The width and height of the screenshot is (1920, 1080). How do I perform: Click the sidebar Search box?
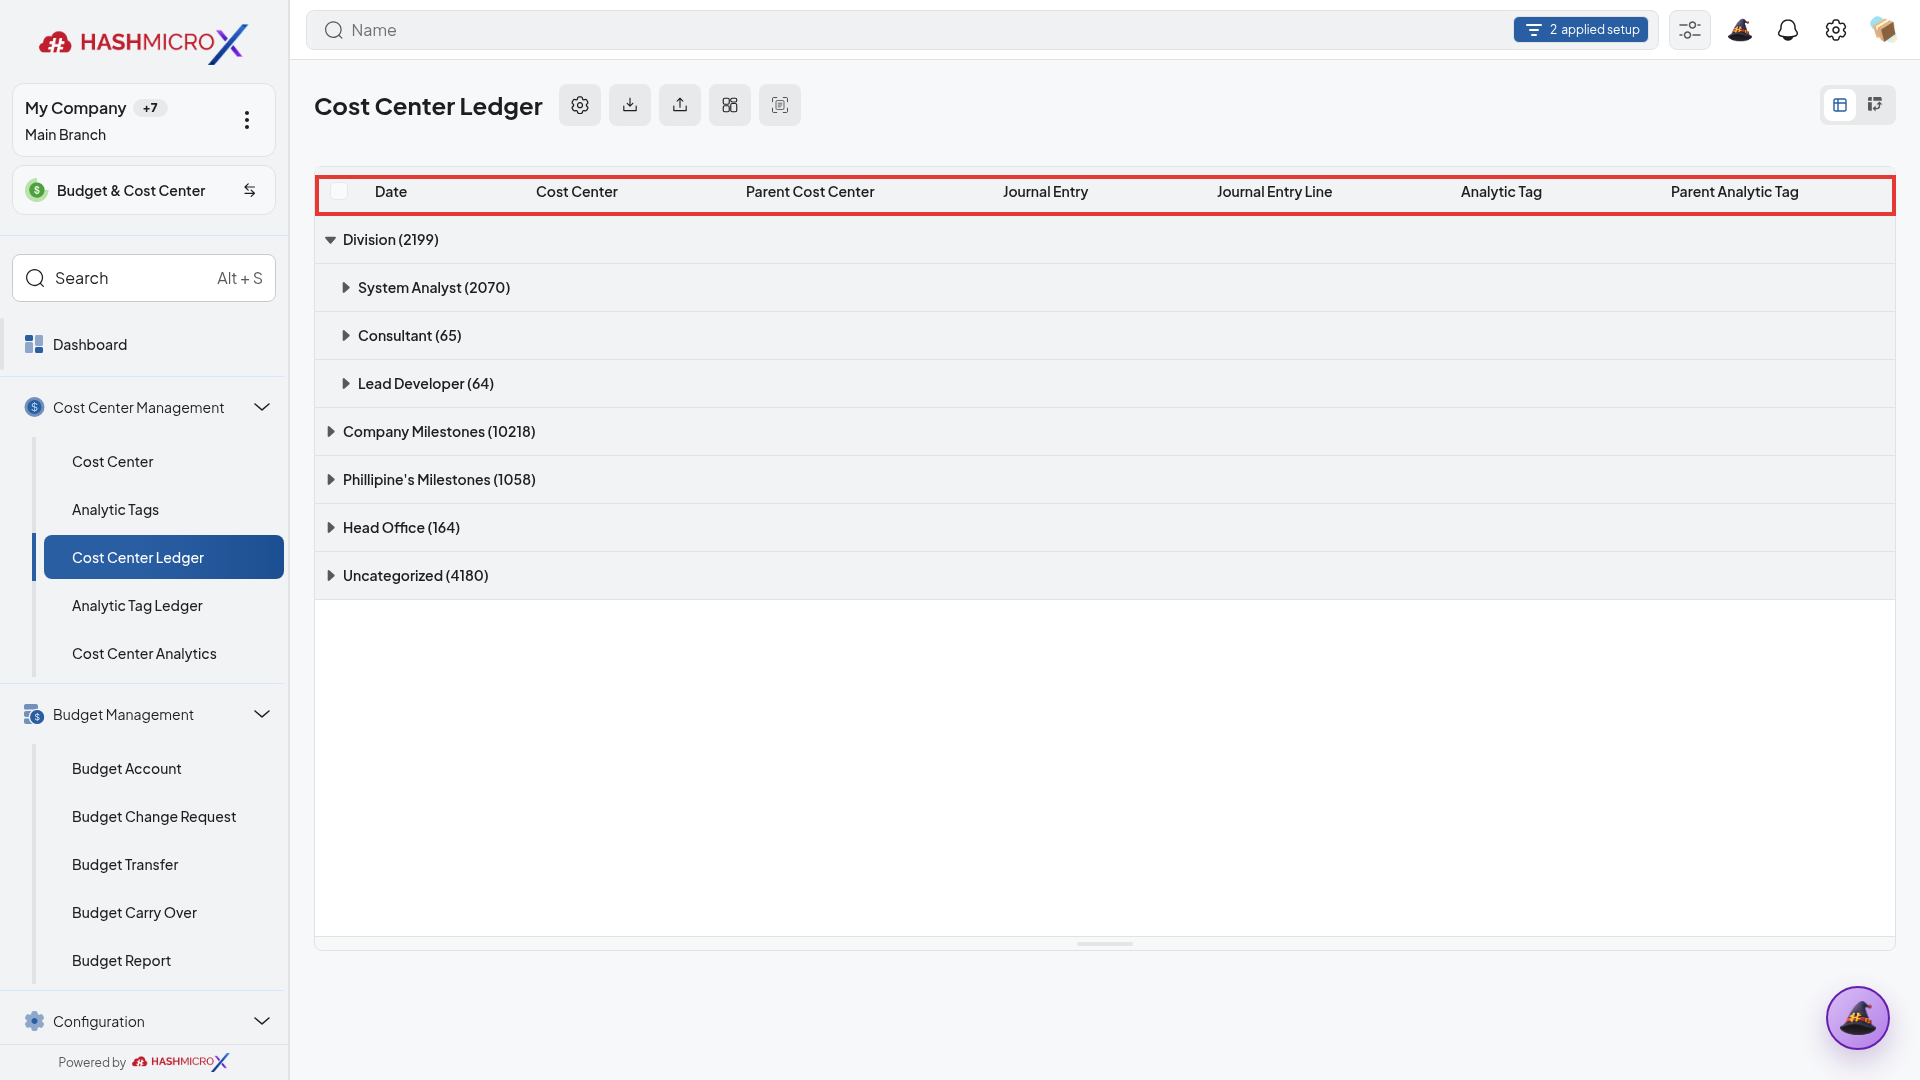click(x=144, y=278)
